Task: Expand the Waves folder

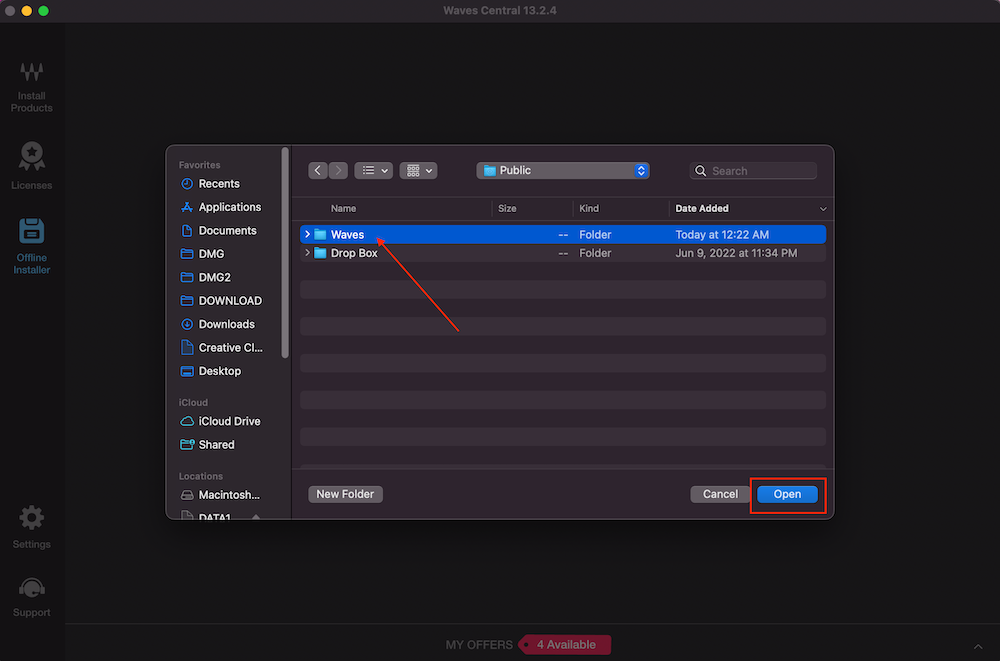Action: pyautogui.click(x=307, y=234)
